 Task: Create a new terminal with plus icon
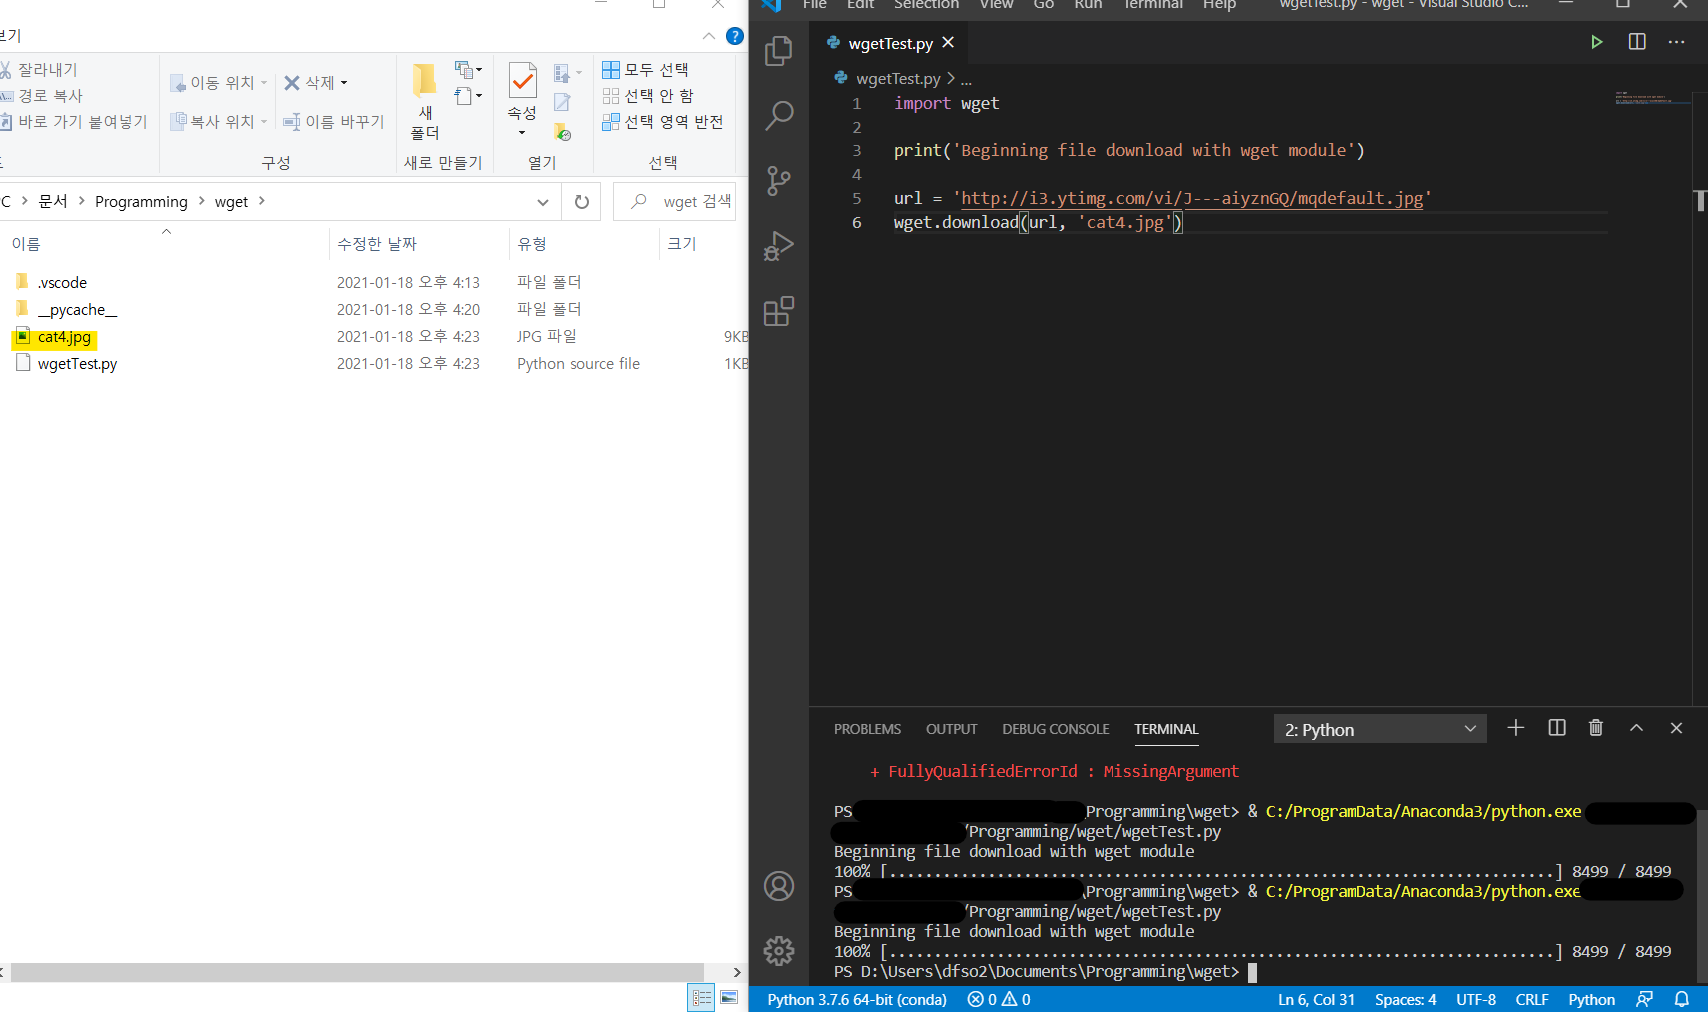[x=1516, y=728]
